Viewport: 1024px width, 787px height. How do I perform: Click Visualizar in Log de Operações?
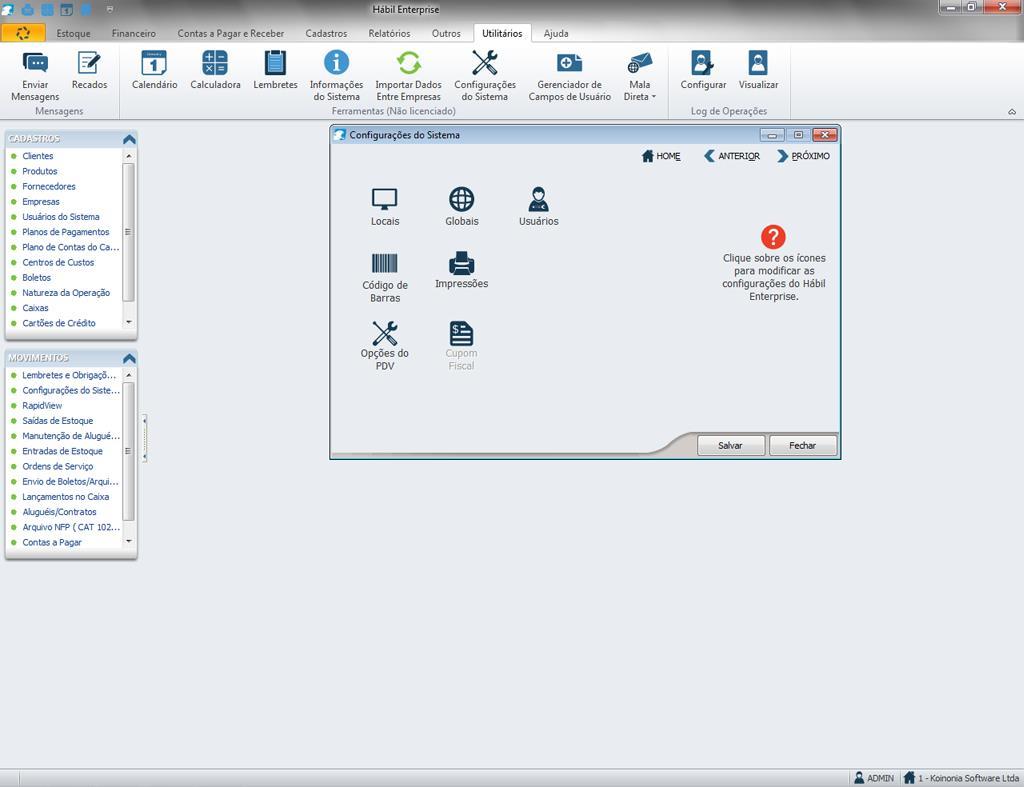758,70
